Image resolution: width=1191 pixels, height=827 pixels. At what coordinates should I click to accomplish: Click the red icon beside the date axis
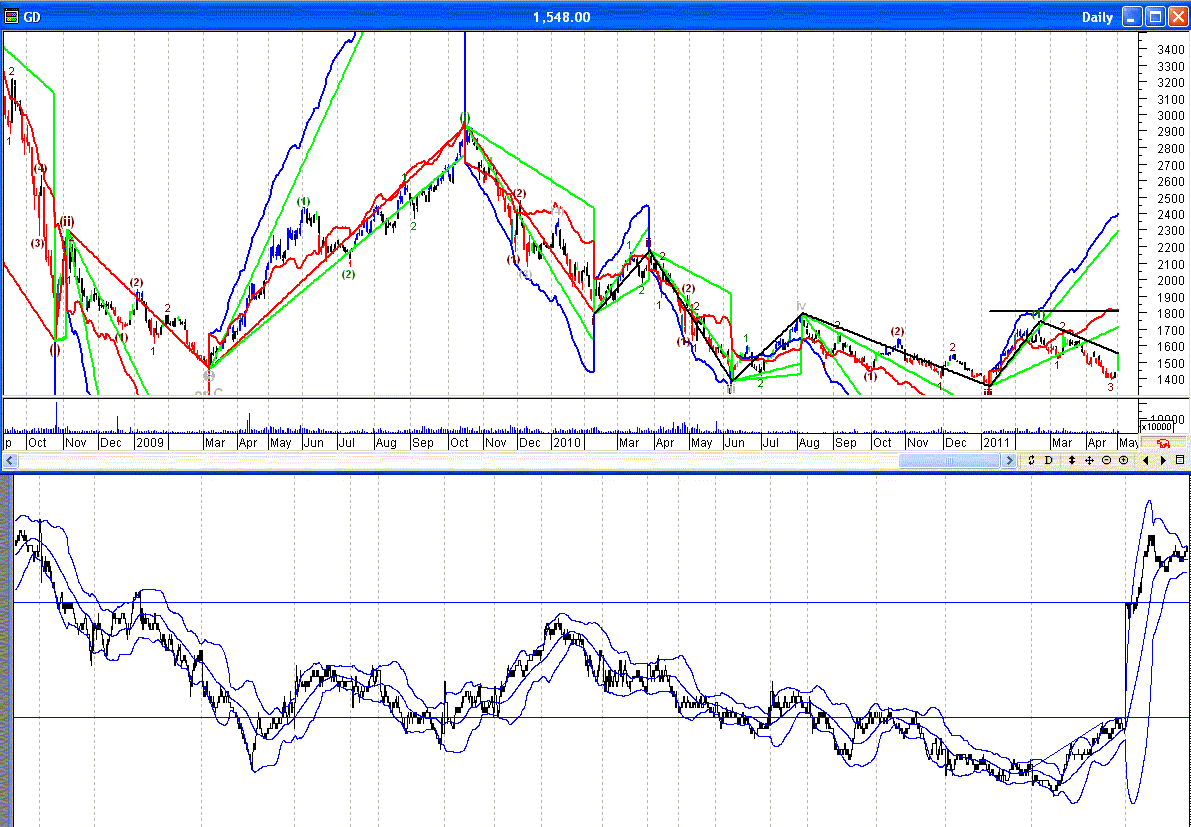(1163, 443)
